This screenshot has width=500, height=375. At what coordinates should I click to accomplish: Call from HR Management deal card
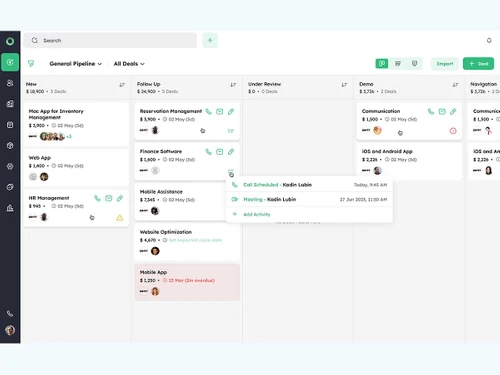pos(97,198)
